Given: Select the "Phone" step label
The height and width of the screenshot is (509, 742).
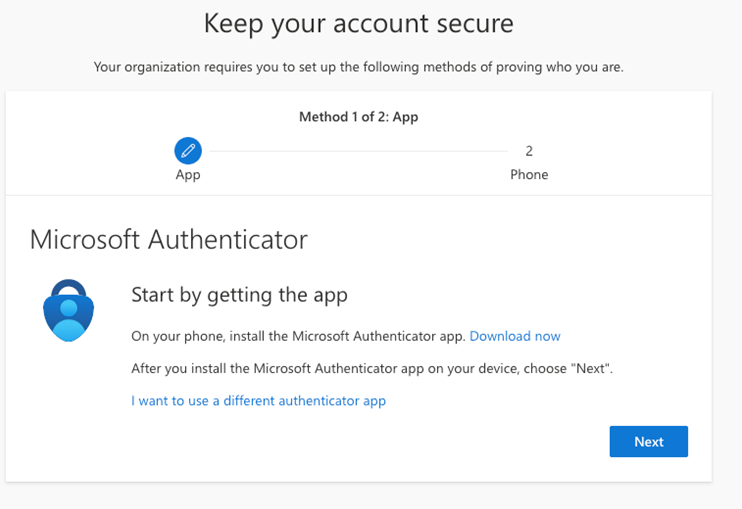Looking at the screenshot, I should click(x=529, y=175).
